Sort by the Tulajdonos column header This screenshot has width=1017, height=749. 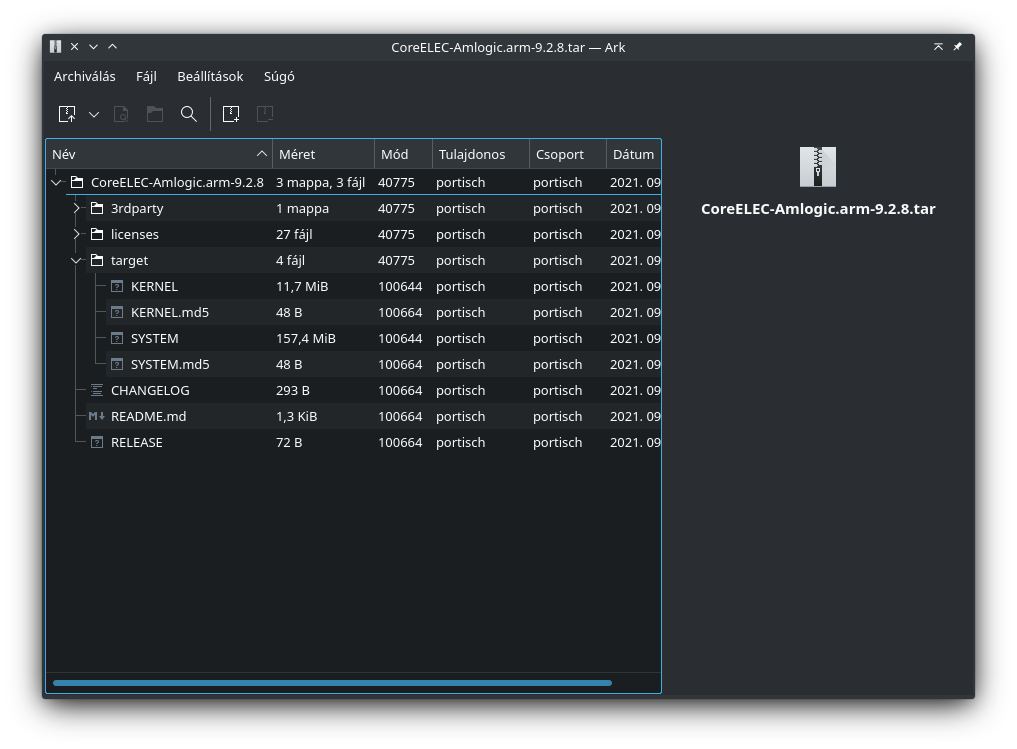click(x=481, y=154)
